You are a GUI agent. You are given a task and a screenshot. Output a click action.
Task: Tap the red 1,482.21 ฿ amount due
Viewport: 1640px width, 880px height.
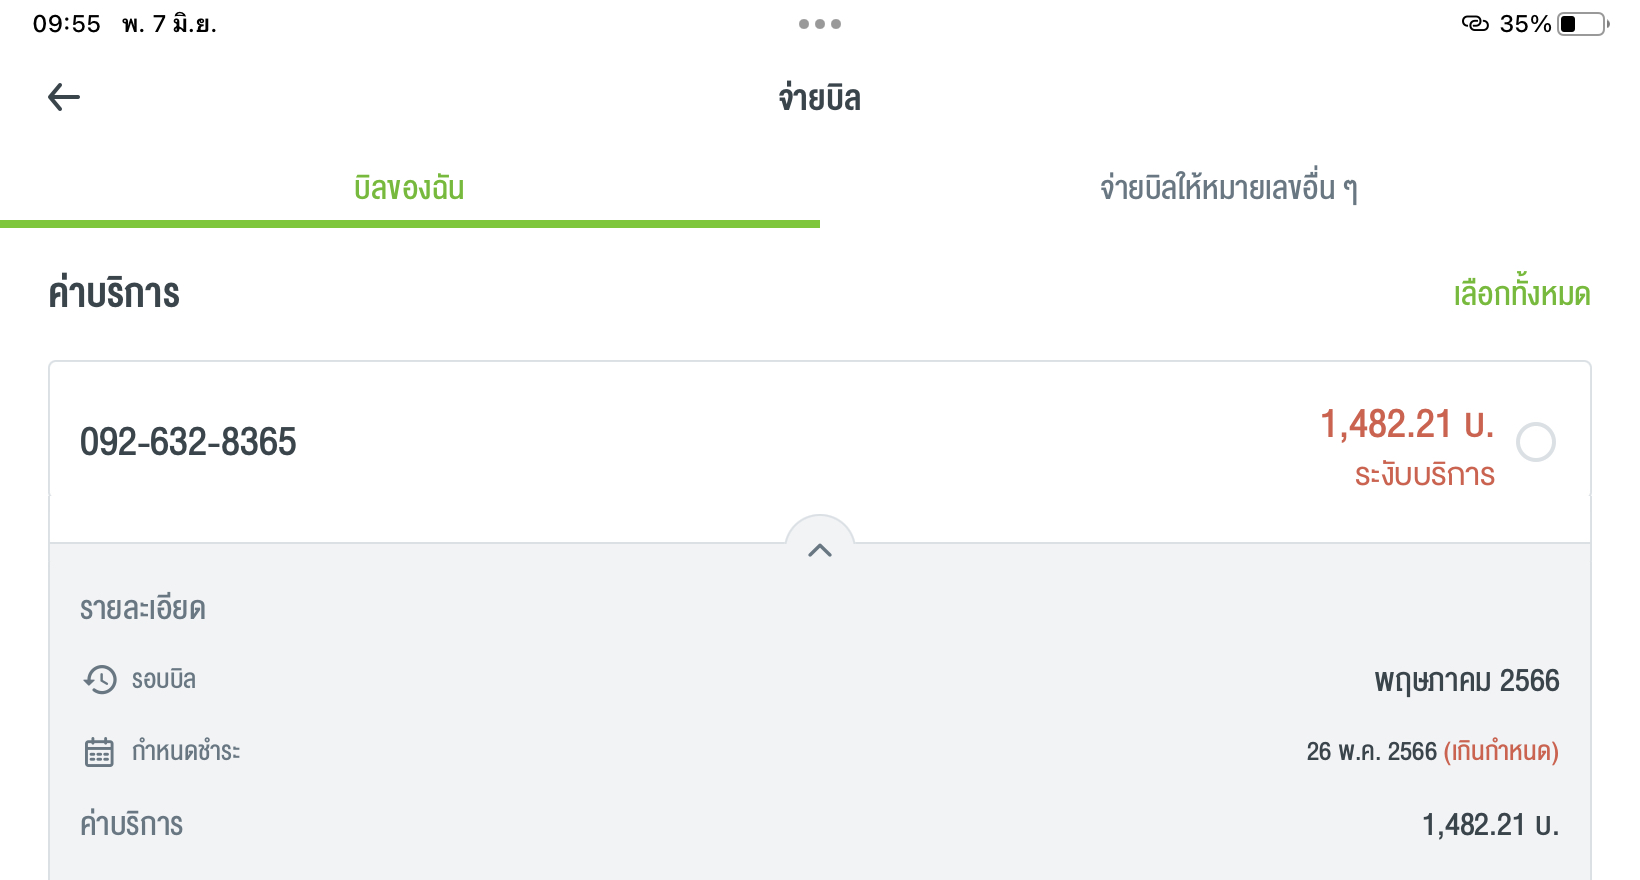pyautogui.click(x=1407, y=424)
